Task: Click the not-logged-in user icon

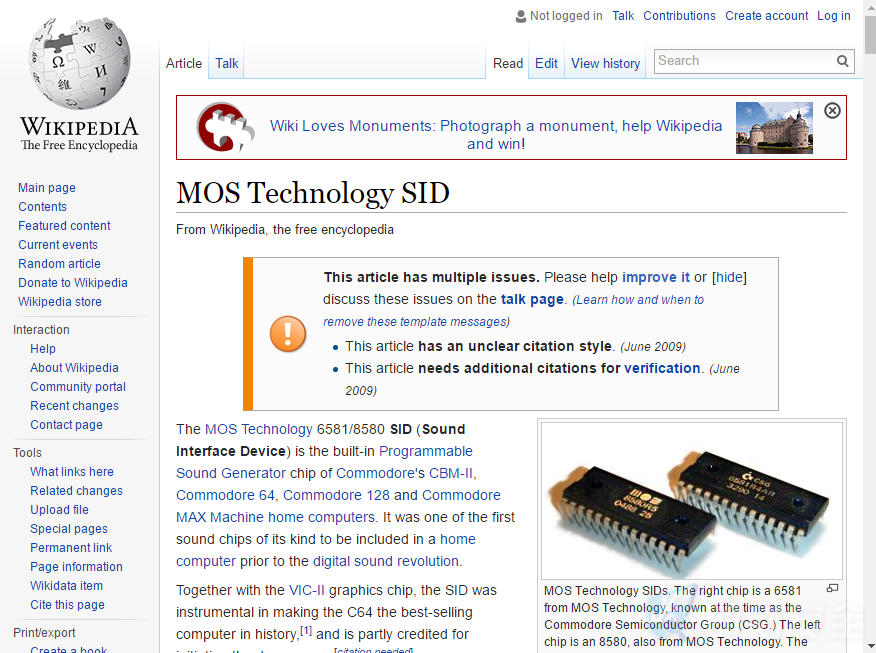Action: click(520, 16)
